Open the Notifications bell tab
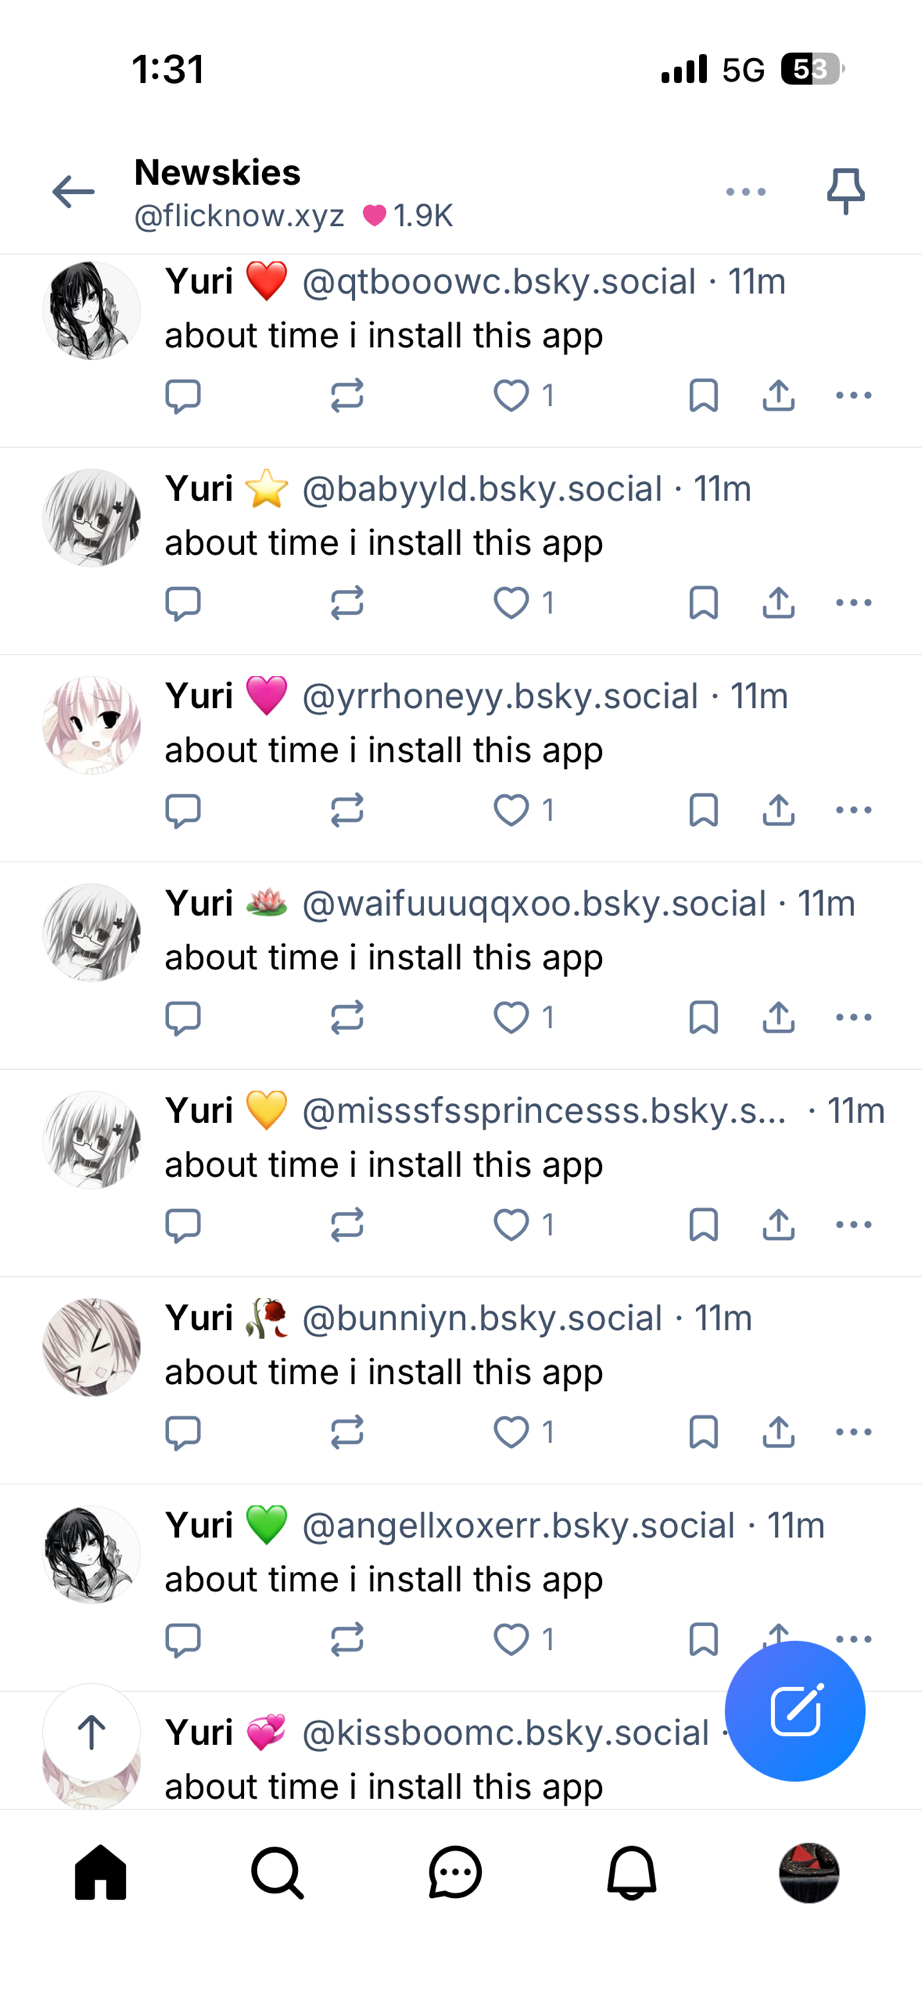This screenshot has height=2000, width=922. point(632,1872)
